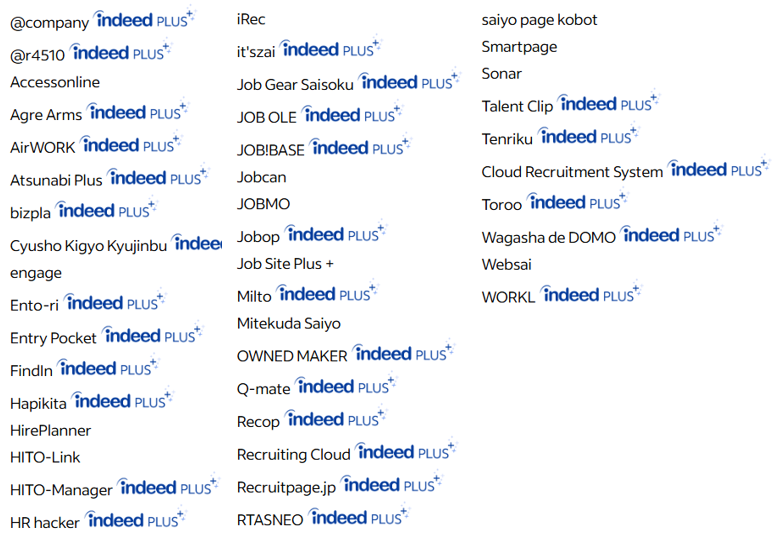Click the Indeed PLUS badge next to JOB OLE
The height and width of the screenshot is (540, 781).
[352, 114]
